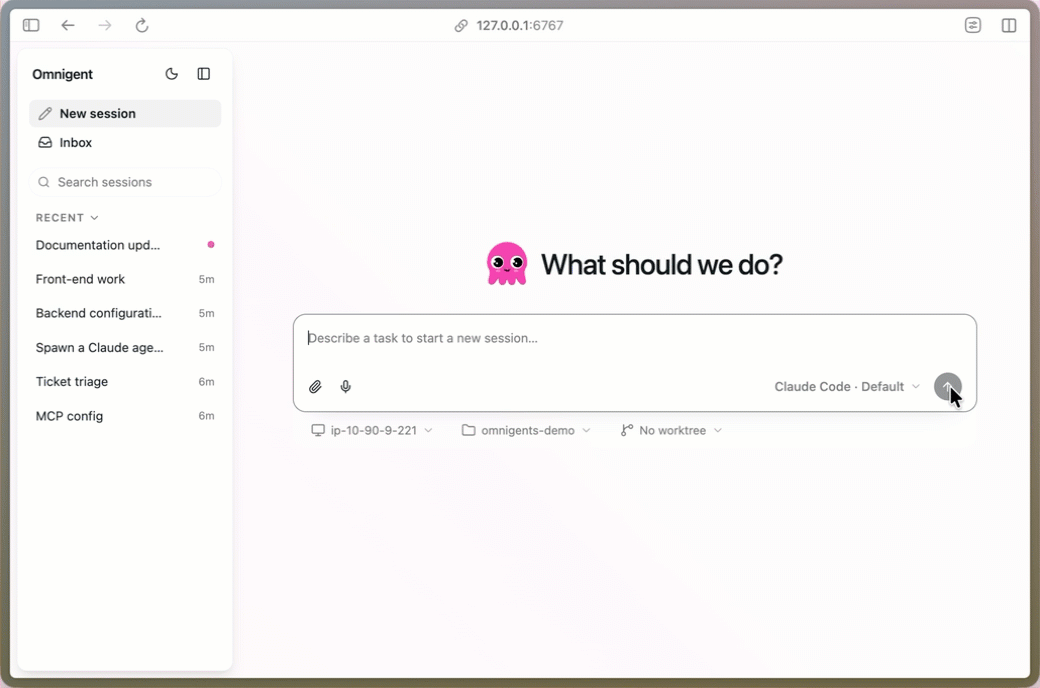Open the Claude Code · Default dropdown
The width and height of the screenshot is (1040, 688).
(847, 387)
